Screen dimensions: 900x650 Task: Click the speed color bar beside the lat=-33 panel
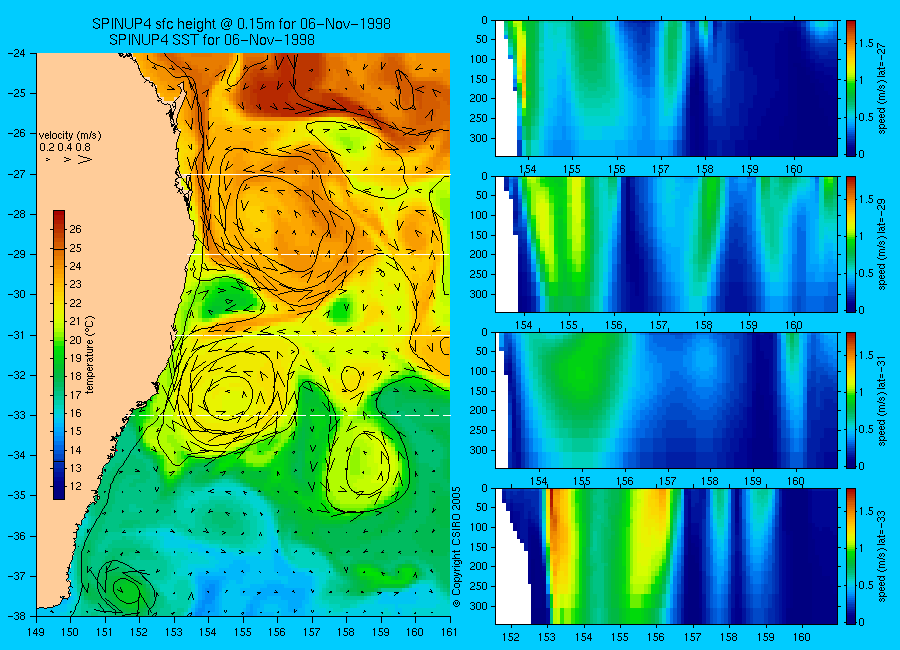(x=850, y=556)
